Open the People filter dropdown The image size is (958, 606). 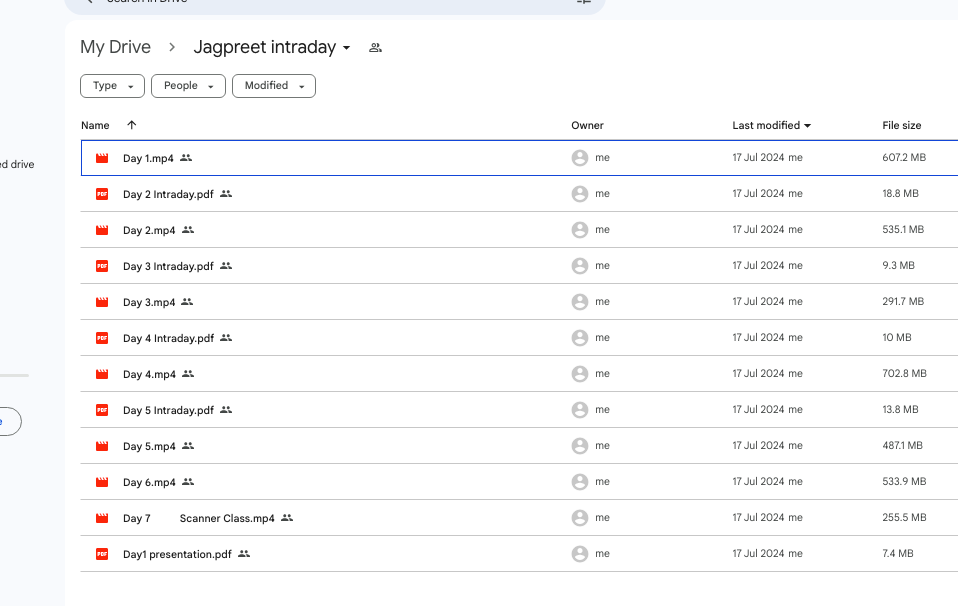click(188, 86)
